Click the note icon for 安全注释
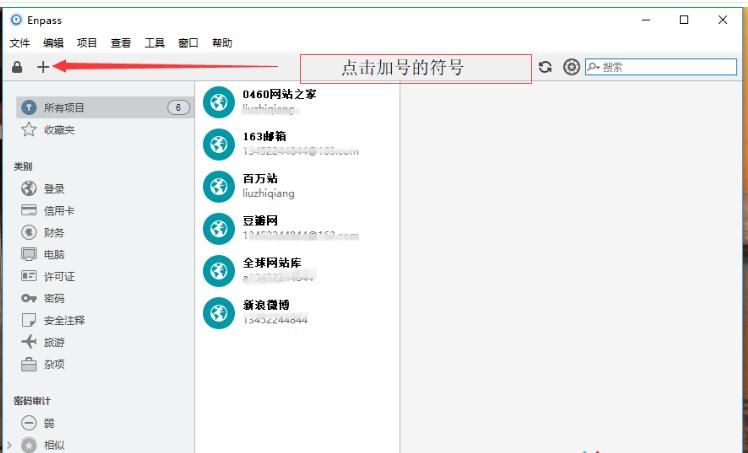This screenshot has height=453, width=748. [x=29, y=320]
